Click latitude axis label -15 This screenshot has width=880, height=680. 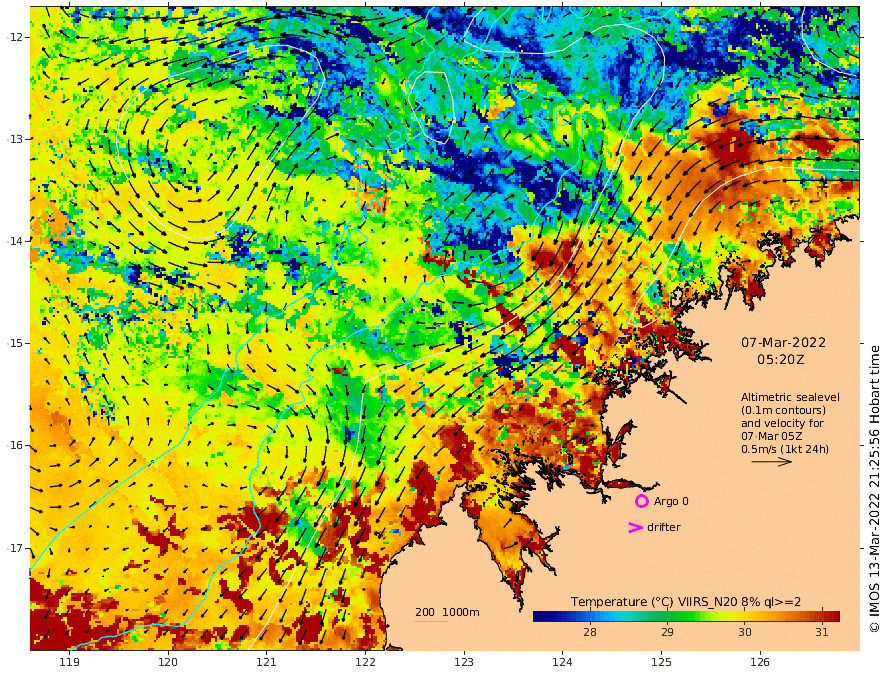(15, 343)
